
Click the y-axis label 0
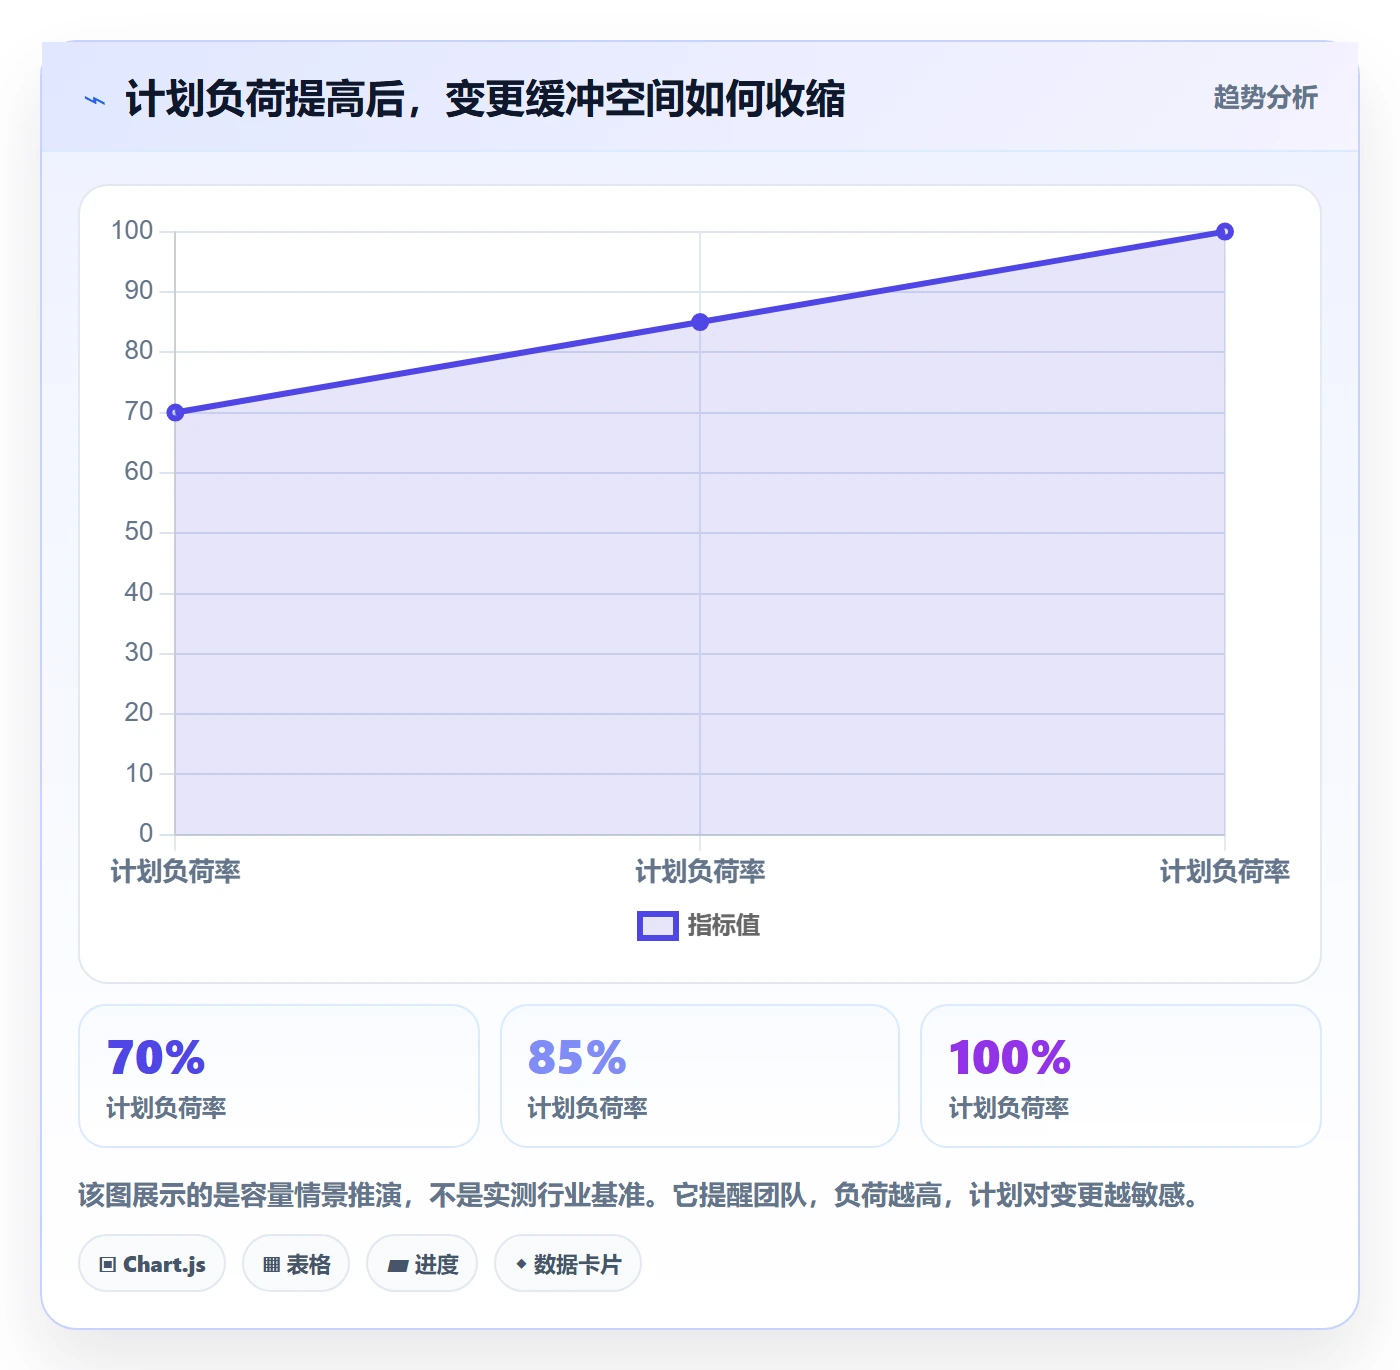click(x=146, y=833)
